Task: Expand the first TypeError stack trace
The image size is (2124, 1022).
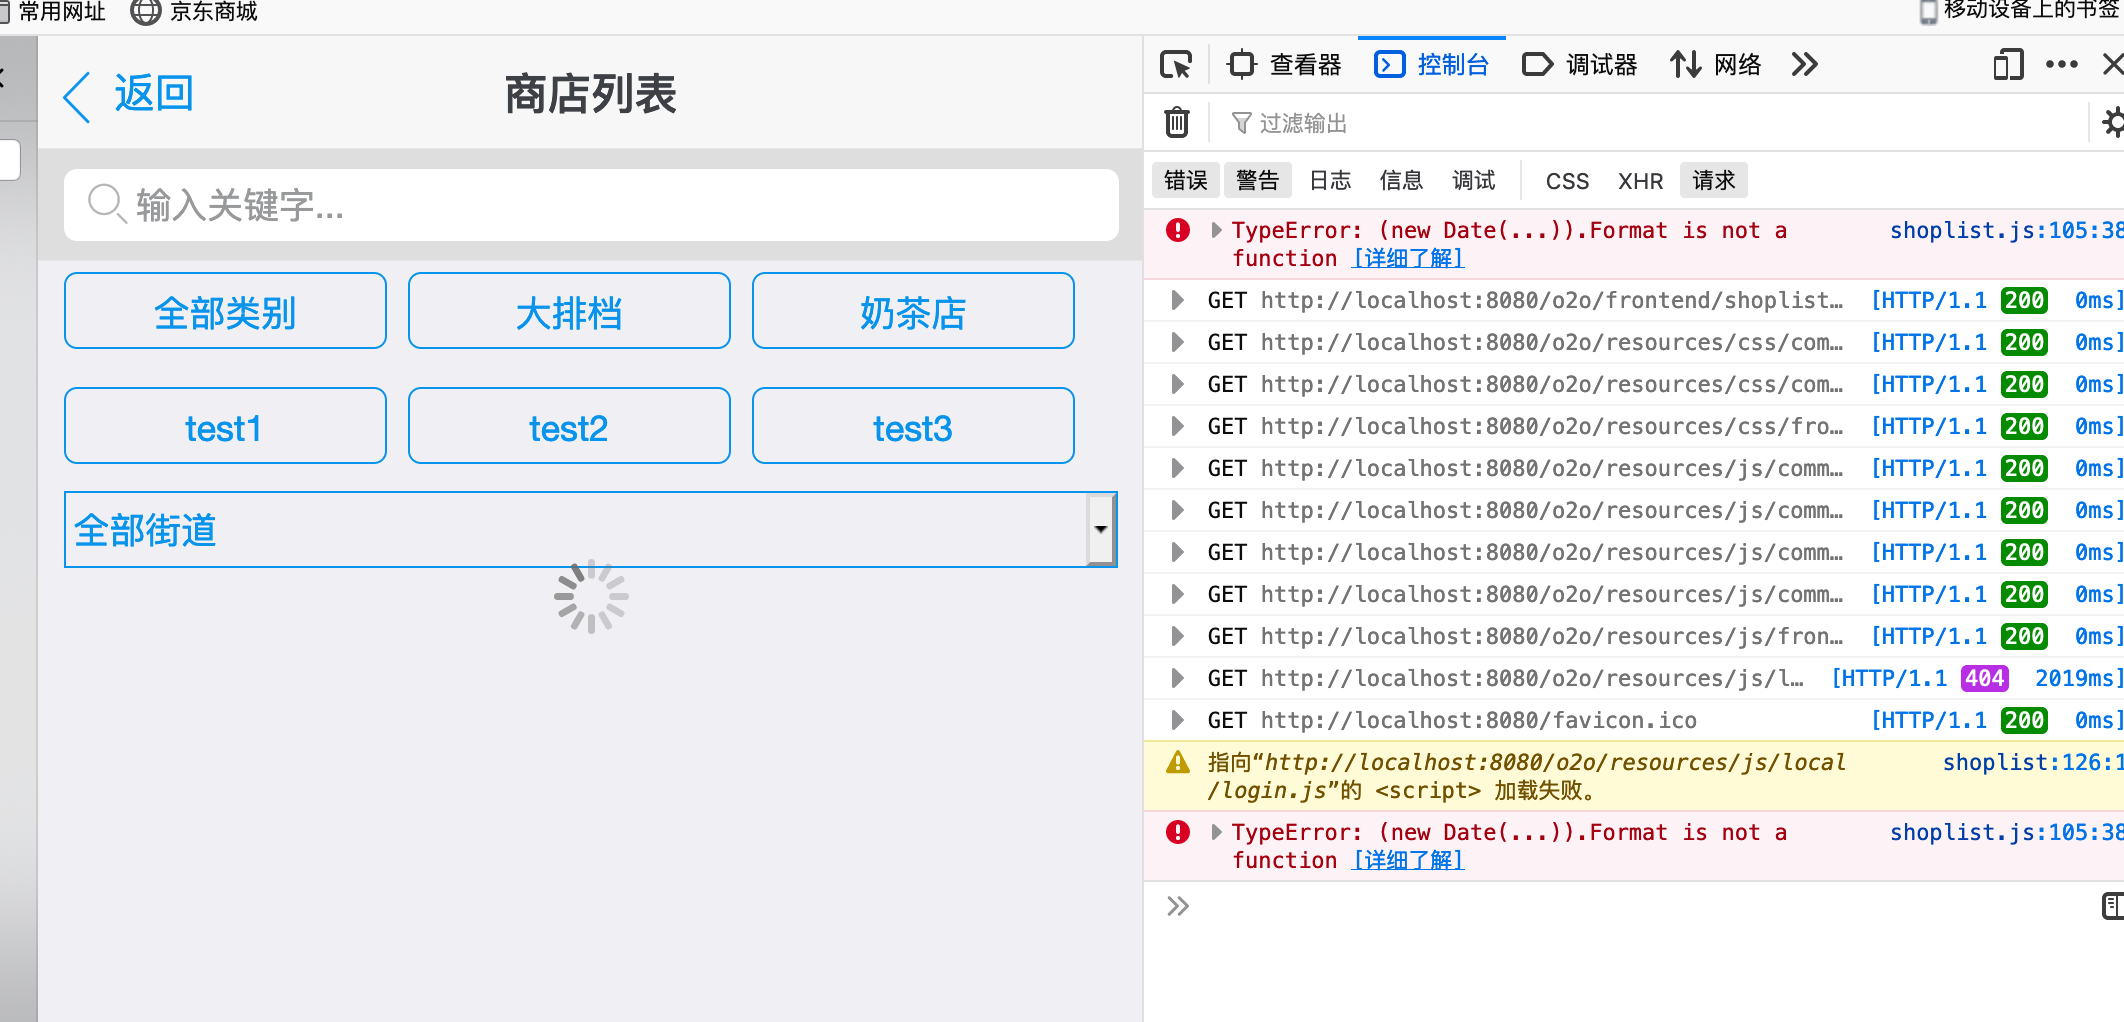Action: (1216, 230)
